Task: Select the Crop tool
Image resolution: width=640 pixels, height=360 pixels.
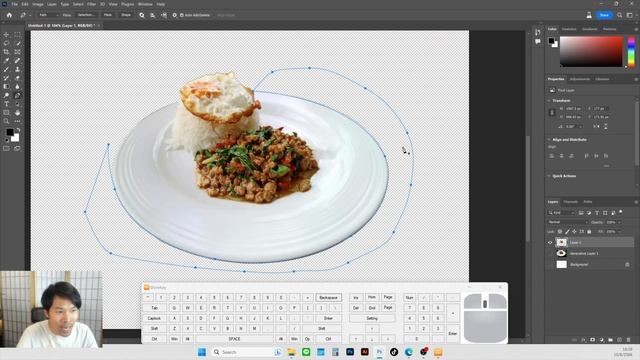Action: click(x=6, y=52)
